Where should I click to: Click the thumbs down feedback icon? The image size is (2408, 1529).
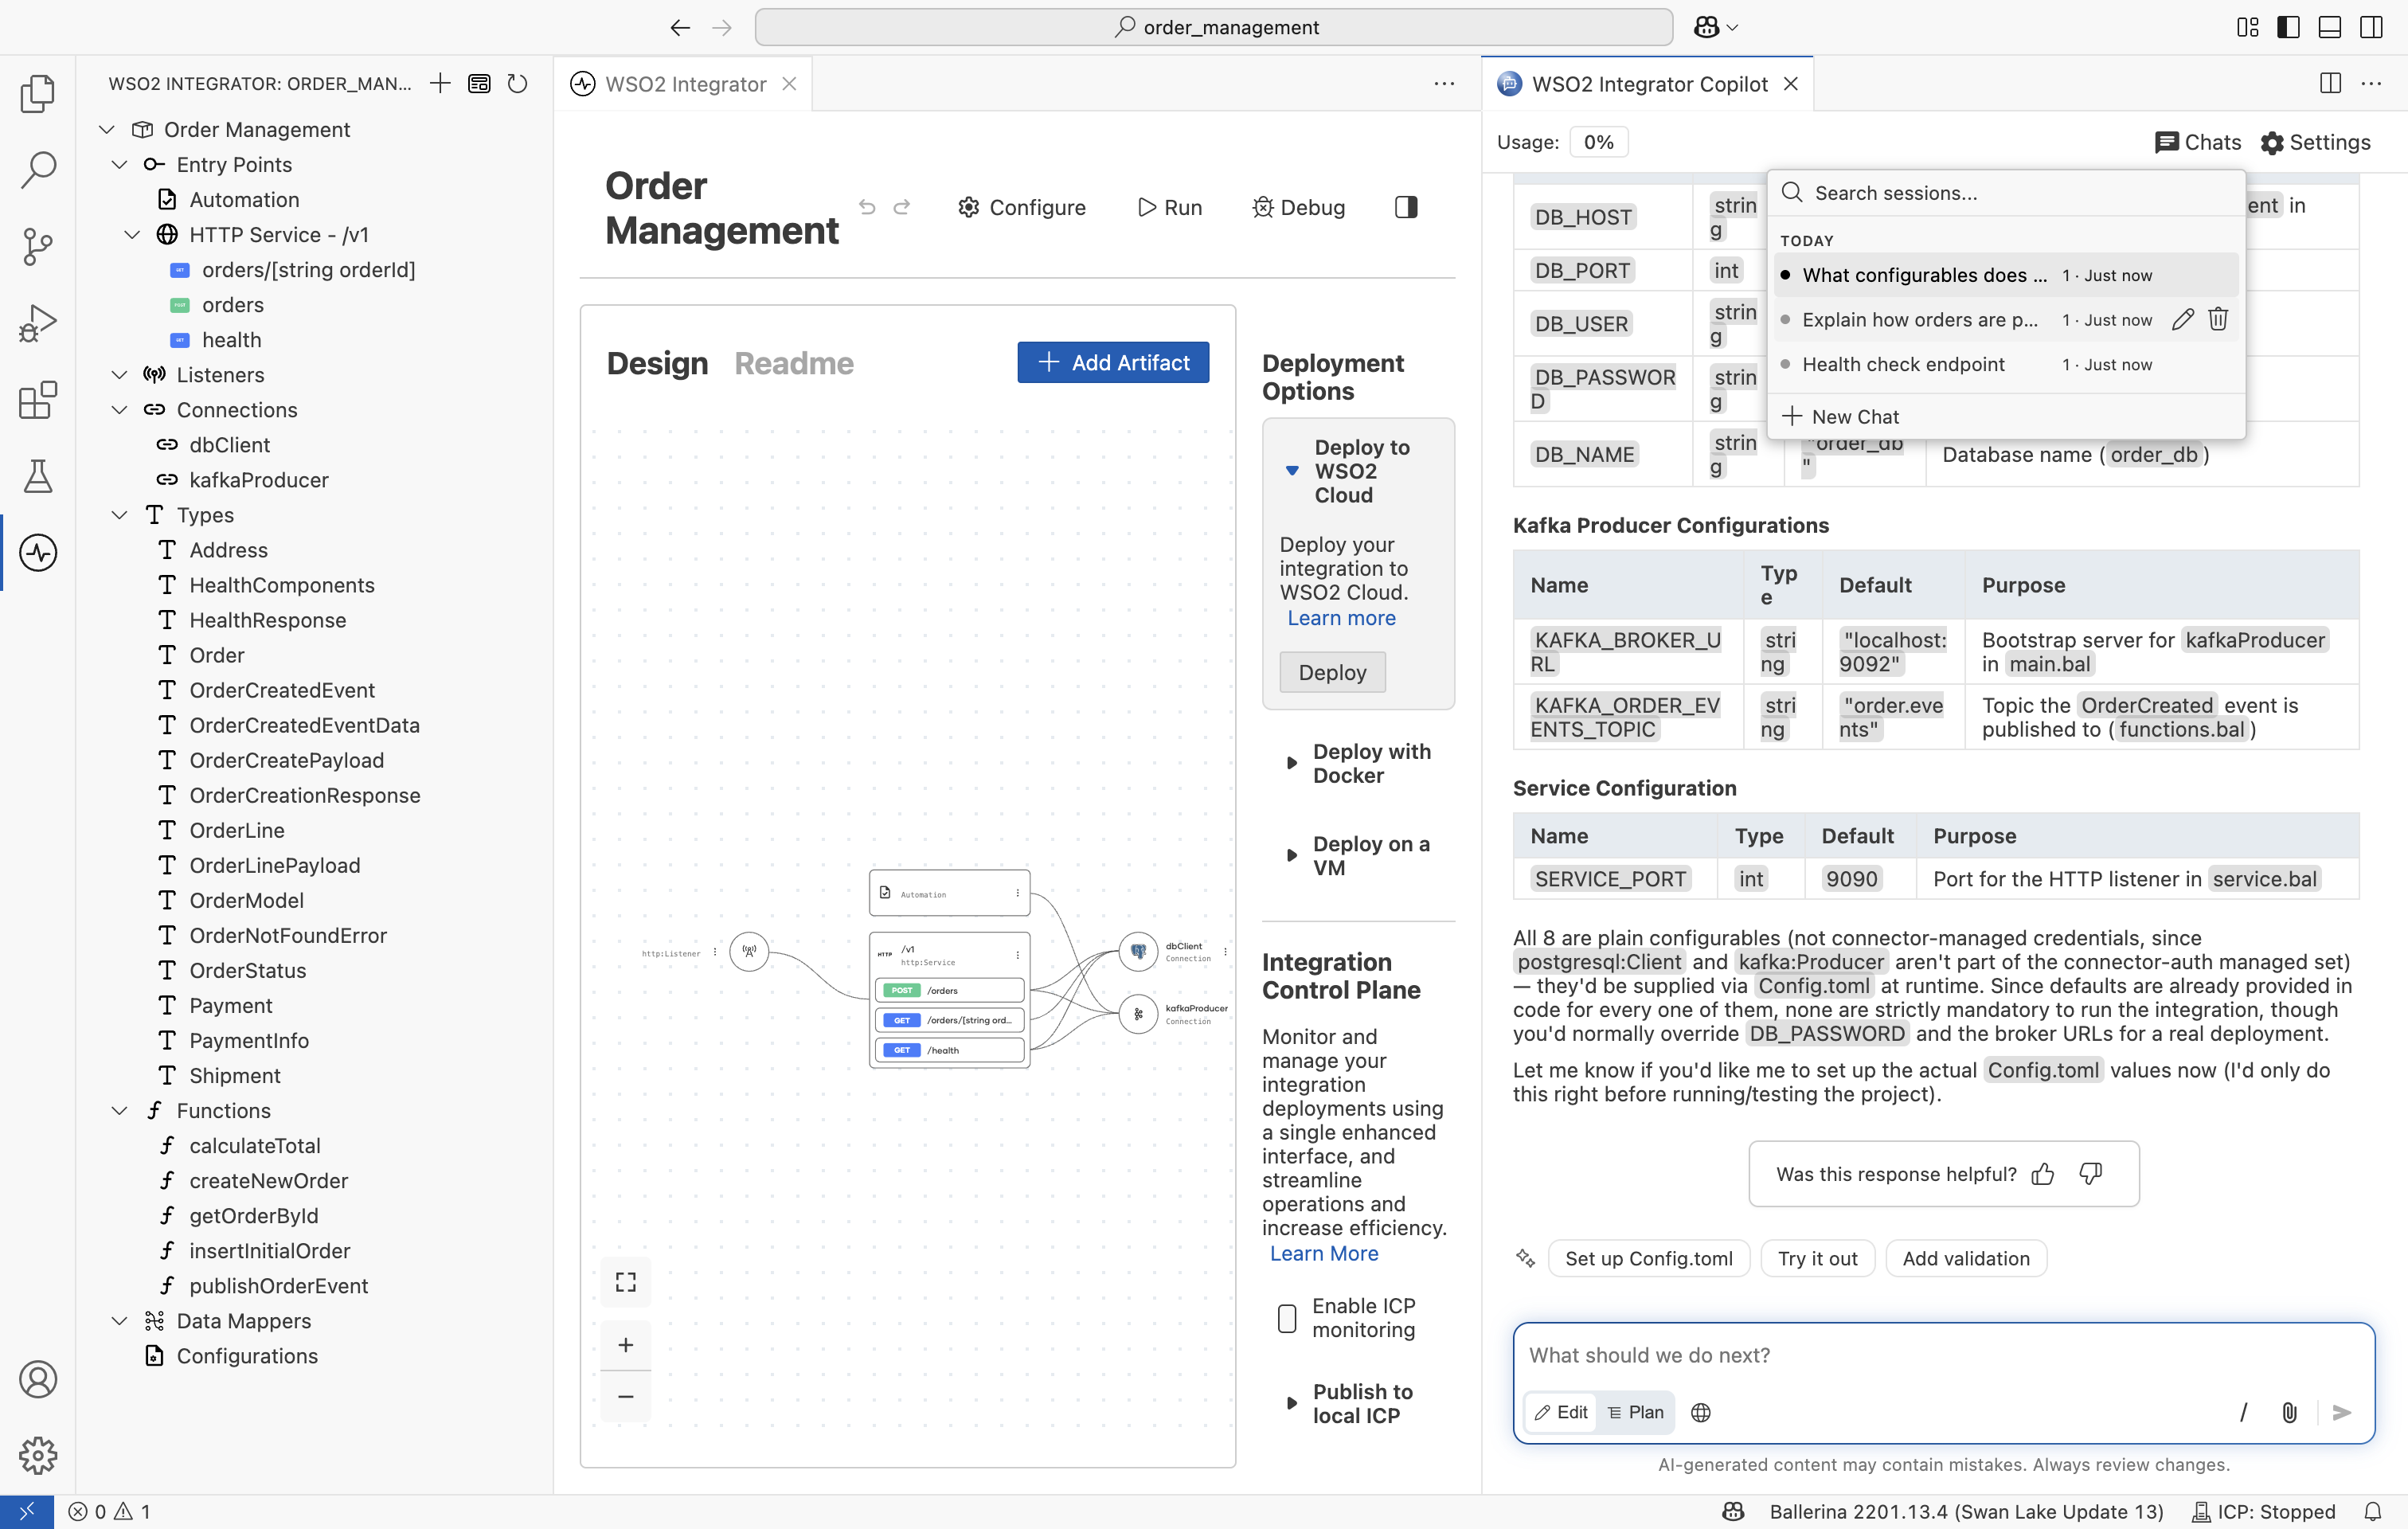2091,1174
